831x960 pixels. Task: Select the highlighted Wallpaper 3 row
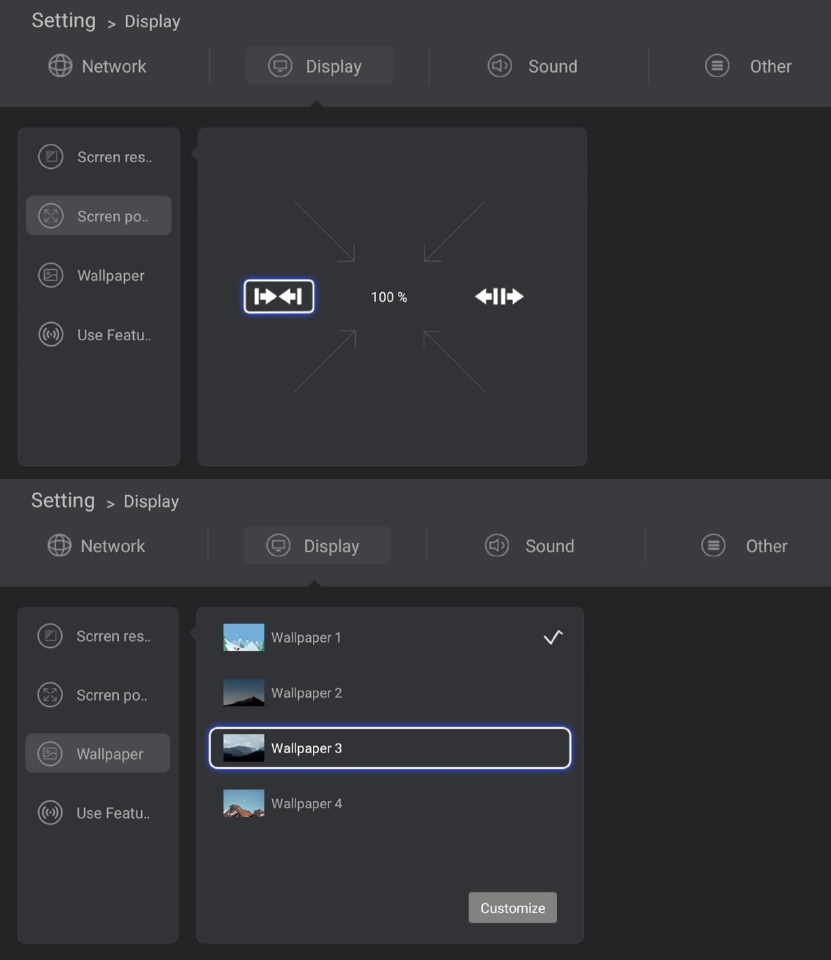point(389,748)
